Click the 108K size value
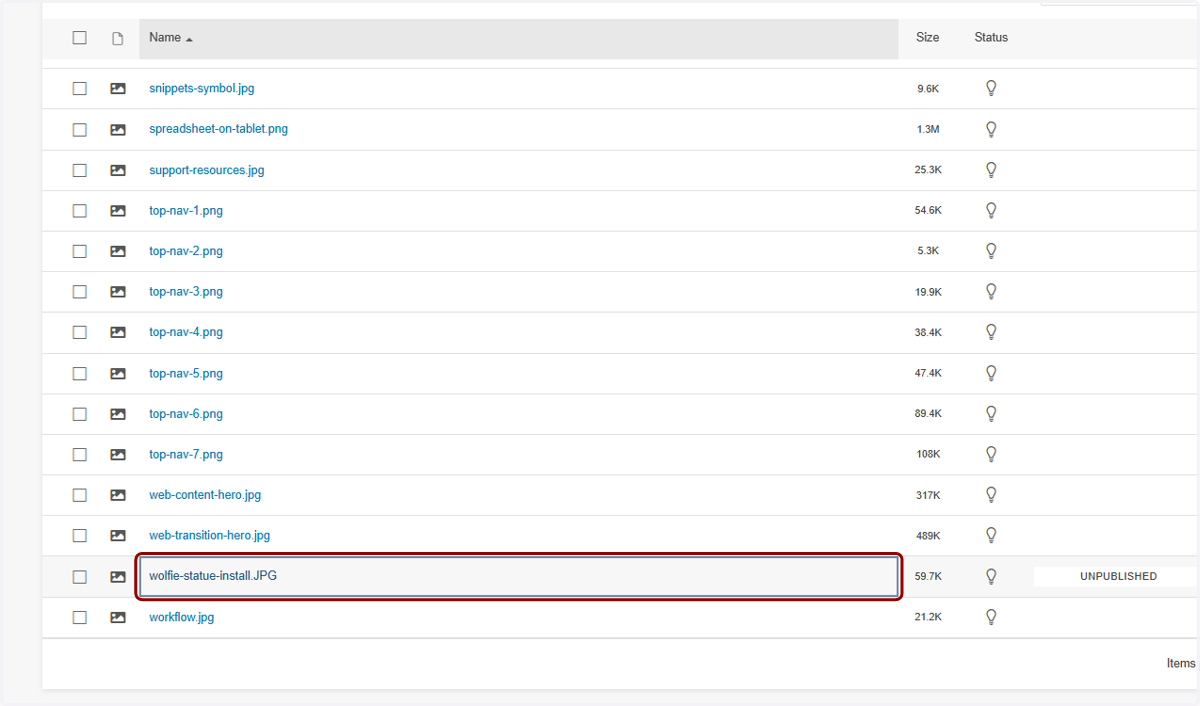The width and height of the screenshot is (1200, 706). click(x=928, y=455)
